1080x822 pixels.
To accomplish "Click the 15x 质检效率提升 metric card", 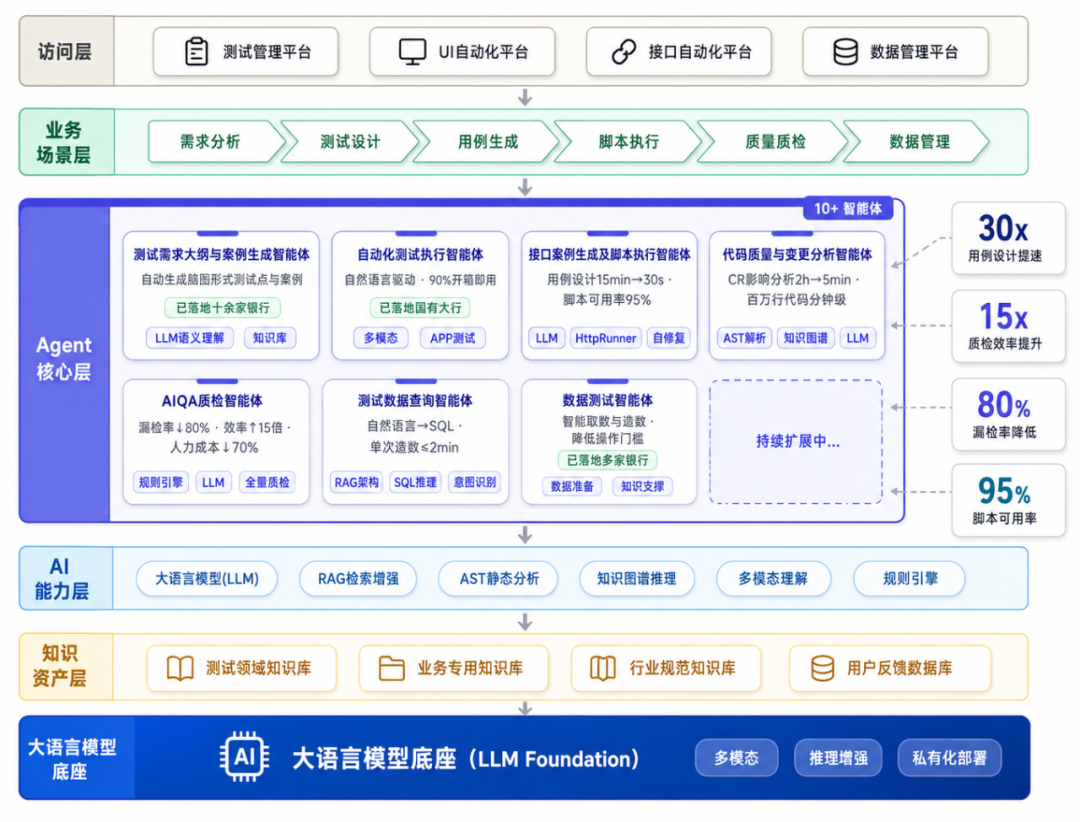I will (x=1008, y=327).
